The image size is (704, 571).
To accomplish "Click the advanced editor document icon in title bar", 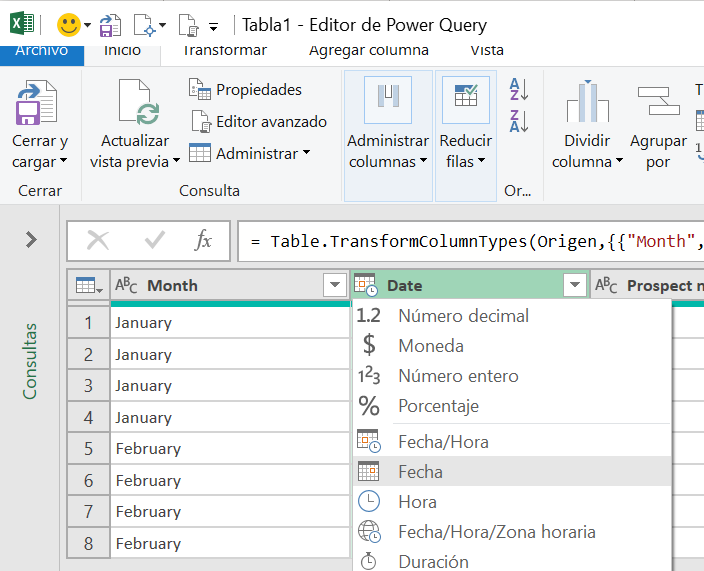I will click(x=188, y=25).
